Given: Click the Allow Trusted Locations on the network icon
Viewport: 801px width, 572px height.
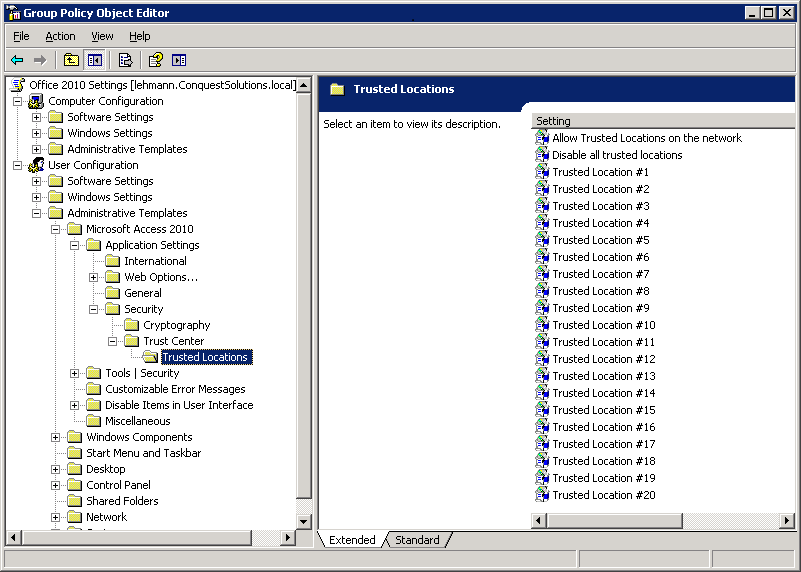Looking at the screenshot, I should (x=542, y=138).
